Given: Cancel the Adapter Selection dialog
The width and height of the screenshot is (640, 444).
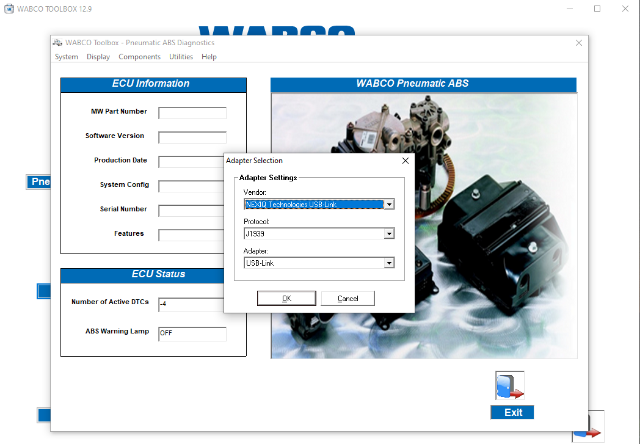Looking at the screenshot, I should pyautogui.click(x=348, y=298).
